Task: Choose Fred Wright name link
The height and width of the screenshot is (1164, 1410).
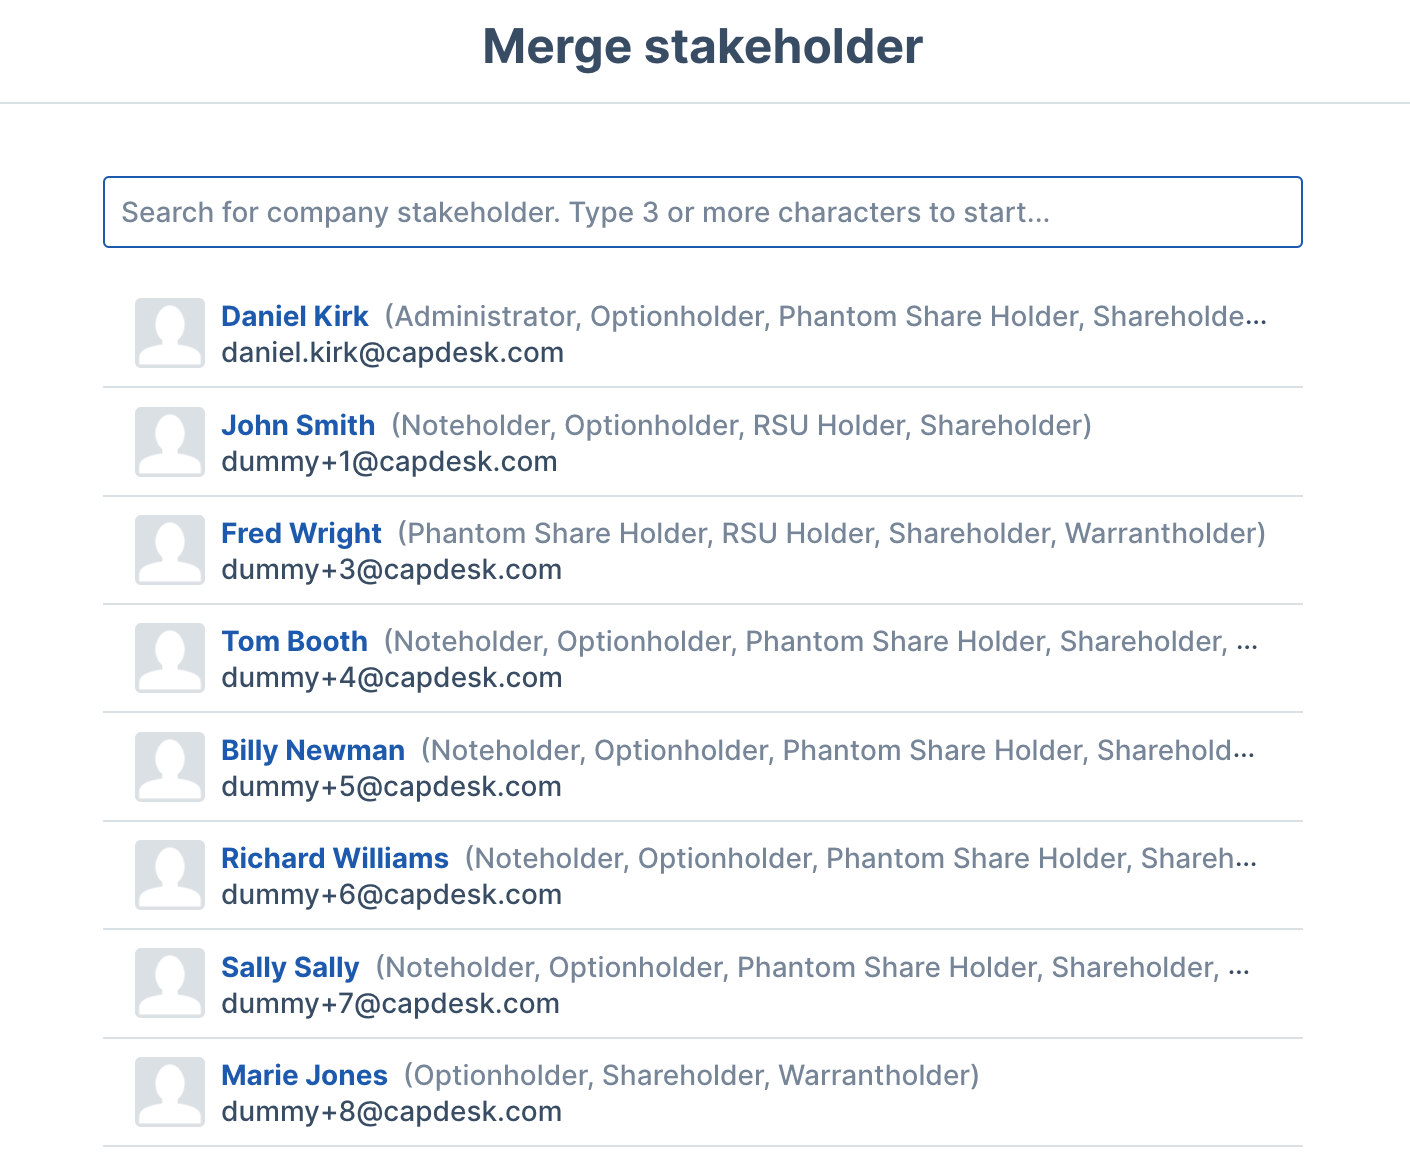Action: click(x=301, y=533)
